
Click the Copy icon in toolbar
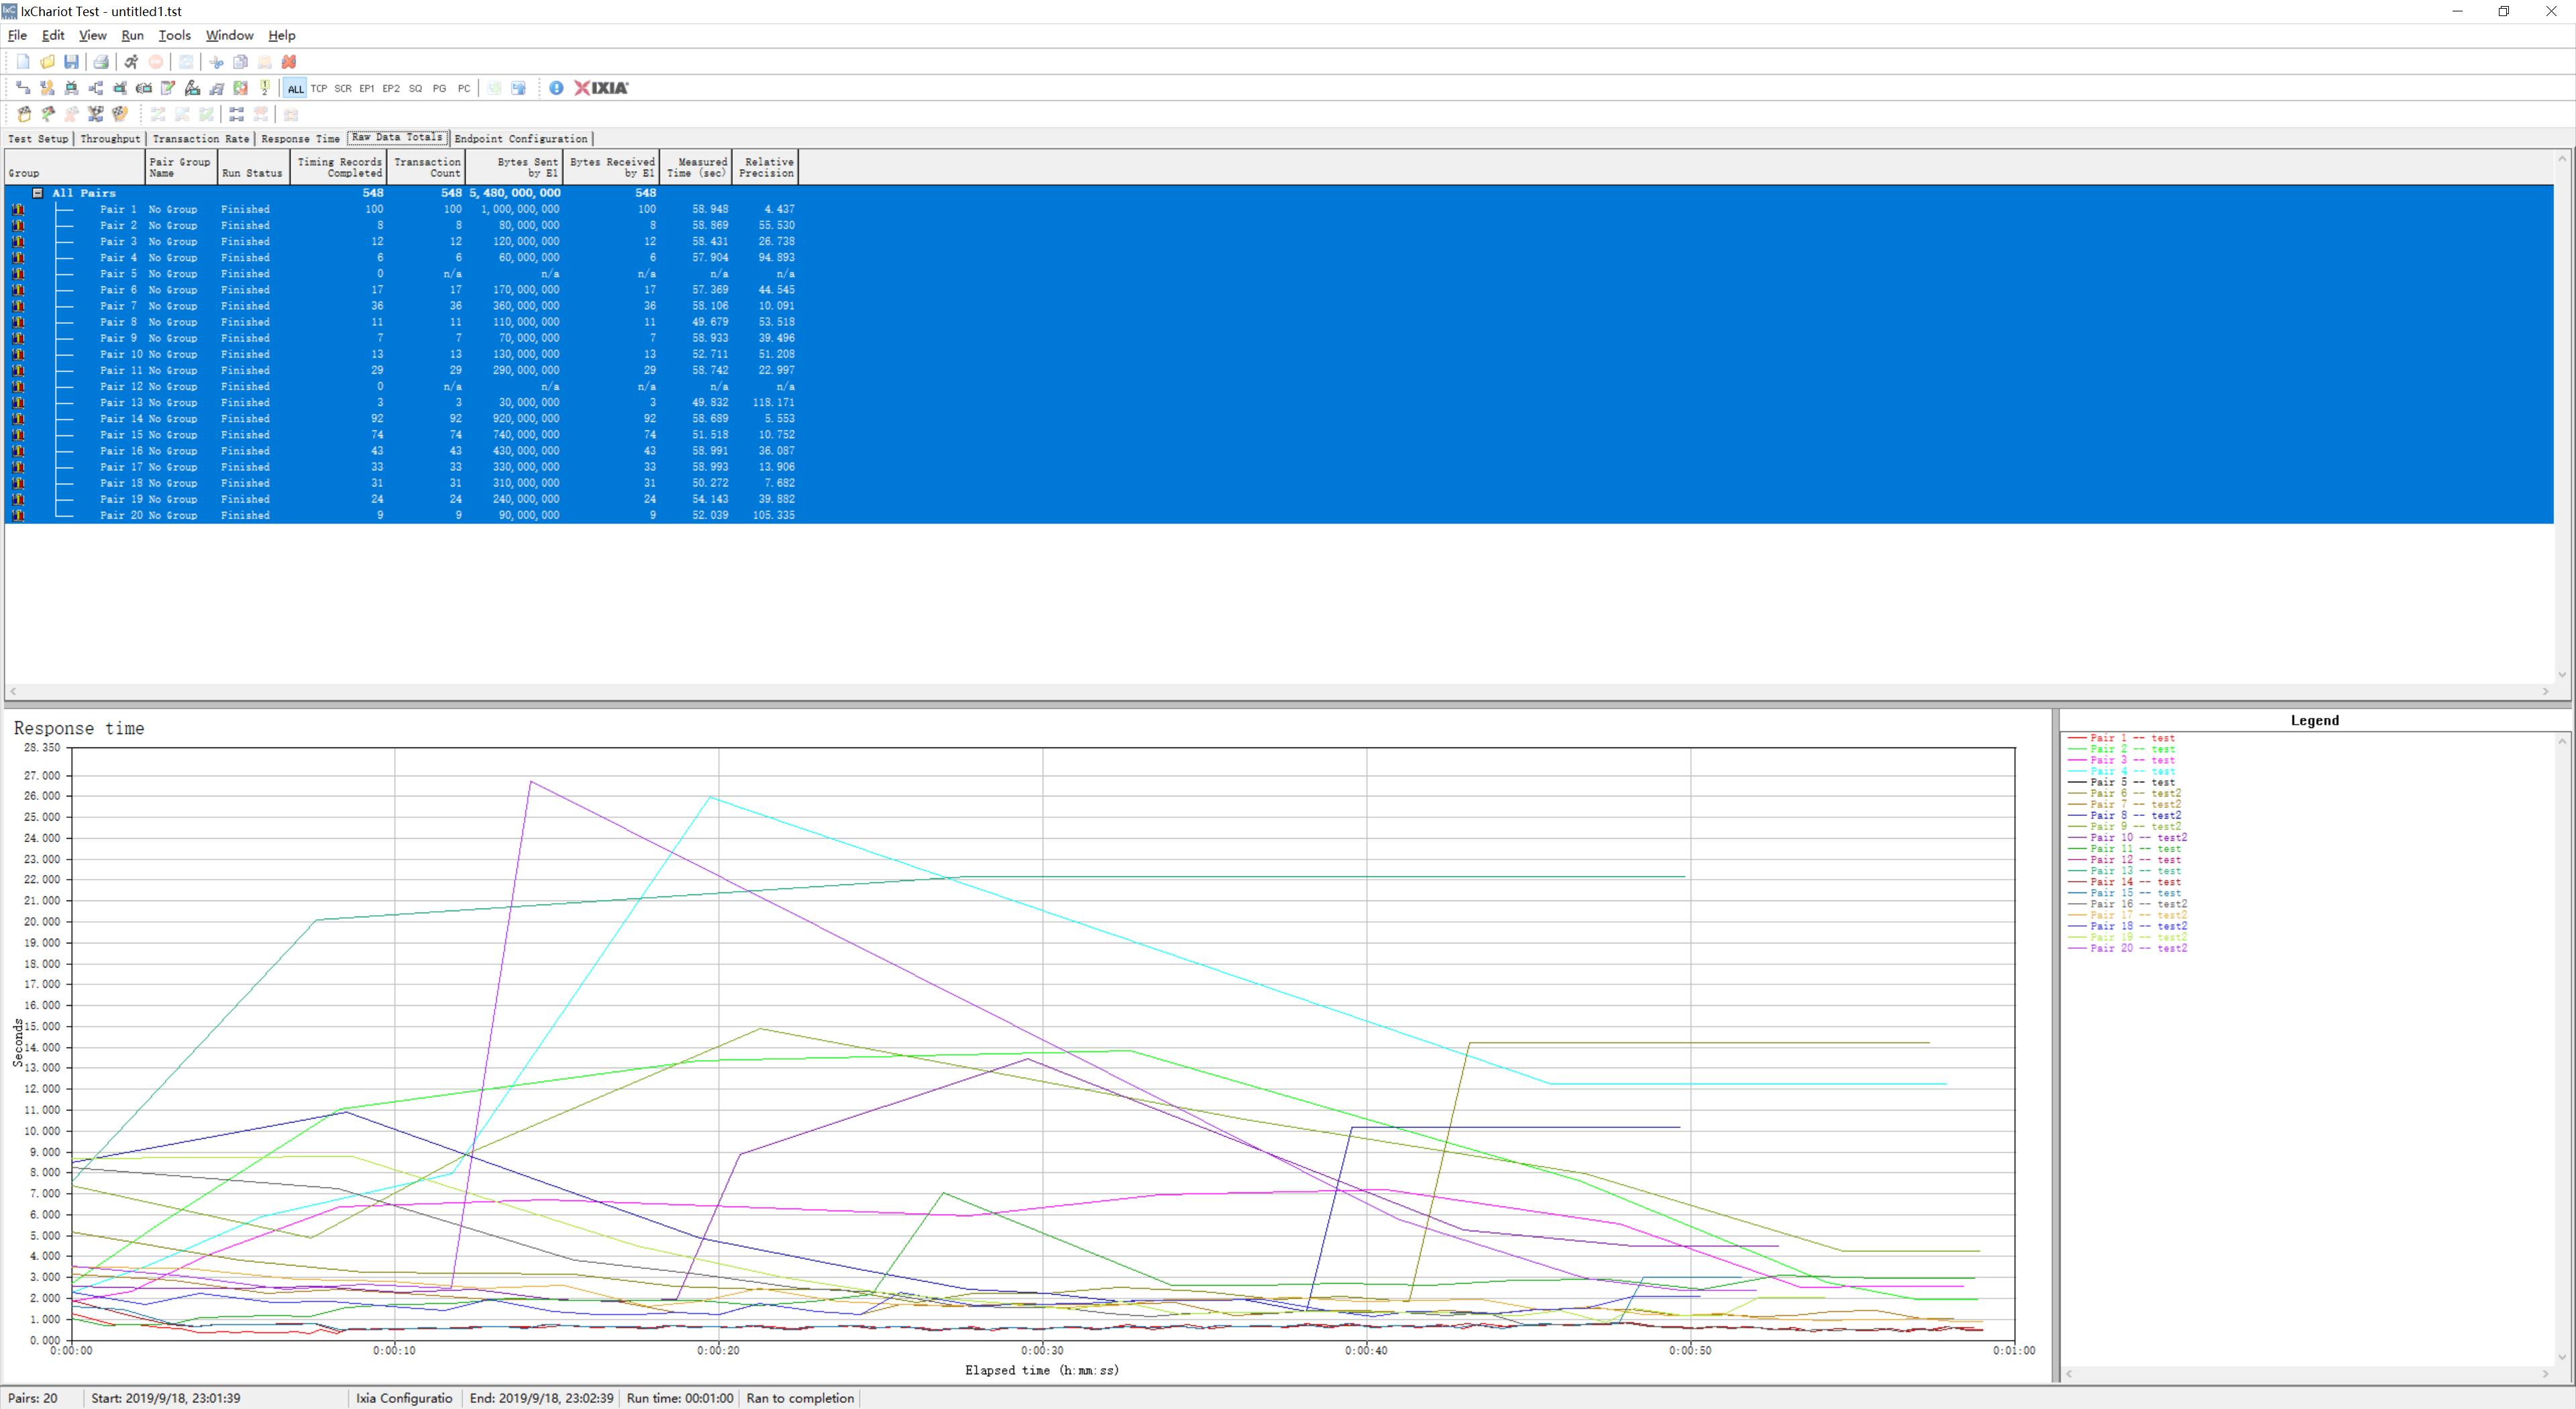pos(240,62)
